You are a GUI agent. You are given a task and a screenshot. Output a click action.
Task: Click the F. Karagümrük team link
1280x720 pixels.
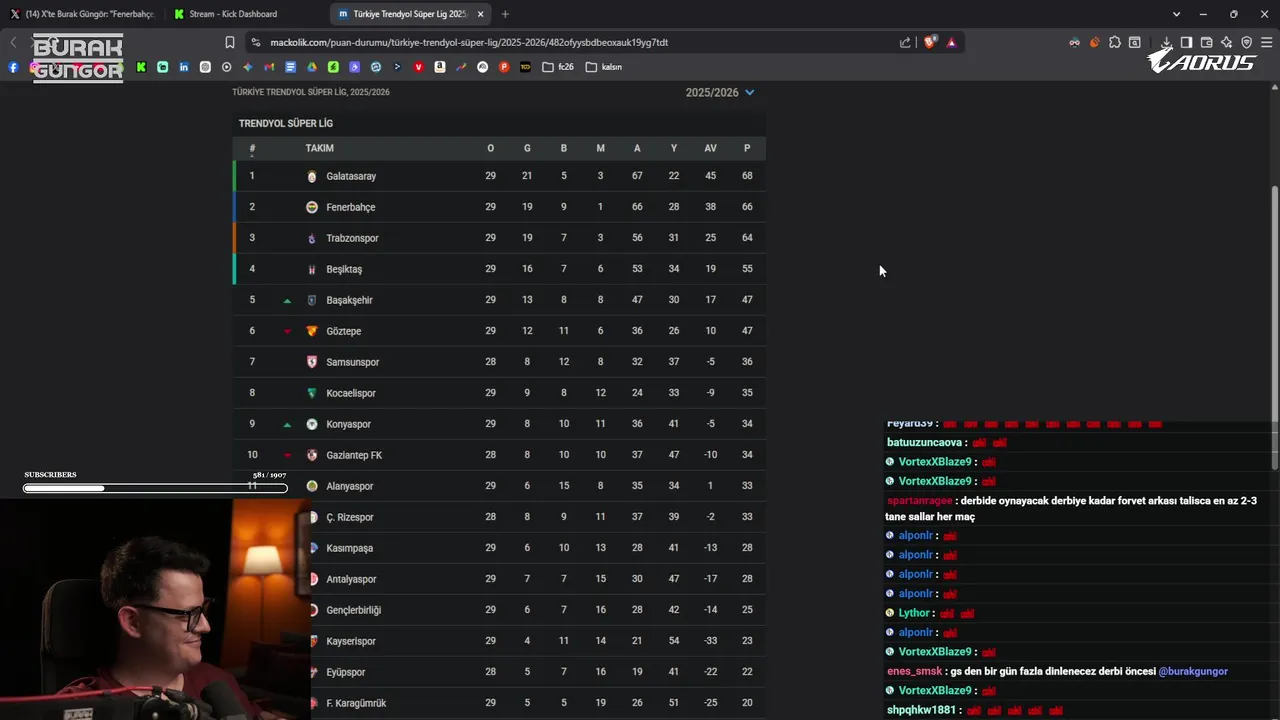(x=356, y=703)
